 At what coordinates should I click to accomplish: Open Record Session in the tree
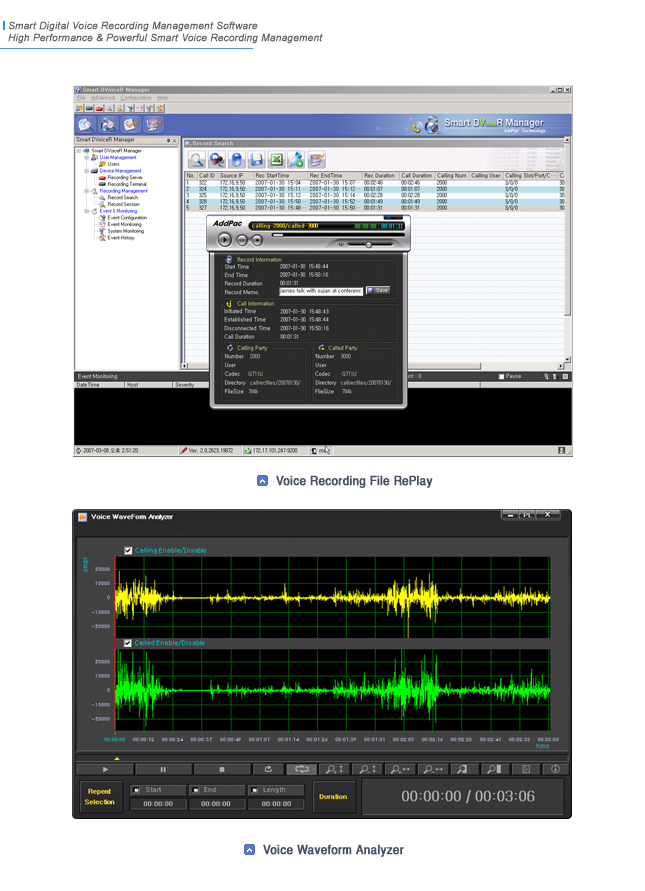(x=123, y=204)
